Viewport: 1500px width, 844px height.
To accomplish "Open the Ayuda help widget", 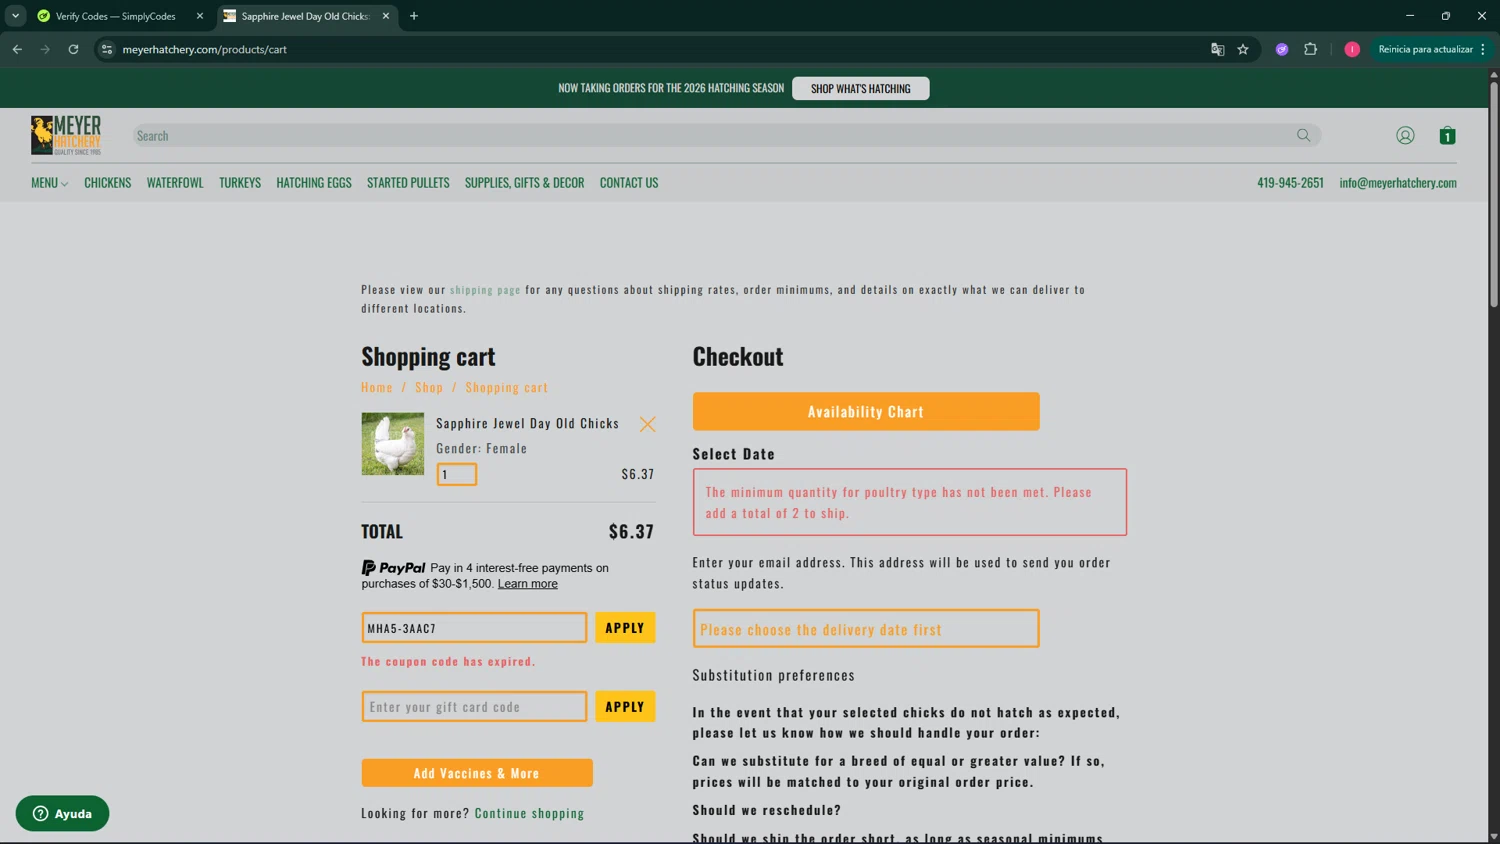I will [x=62, y=813].
